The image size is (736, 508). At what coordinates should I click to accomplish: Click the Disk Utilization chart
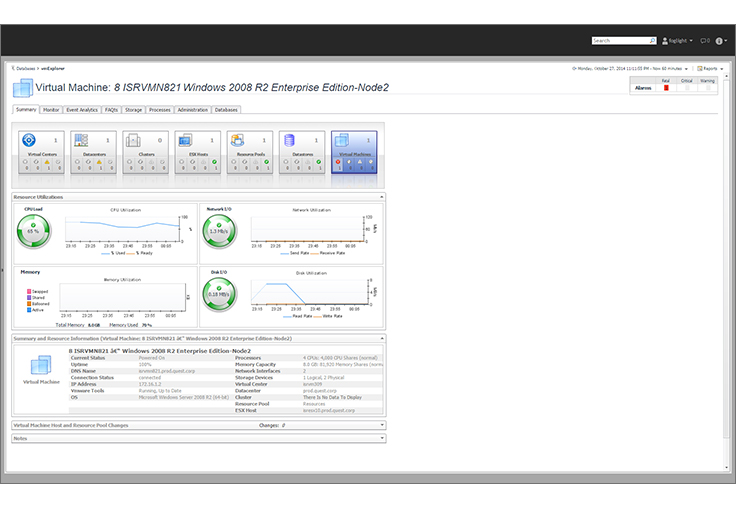pos(310,292)
